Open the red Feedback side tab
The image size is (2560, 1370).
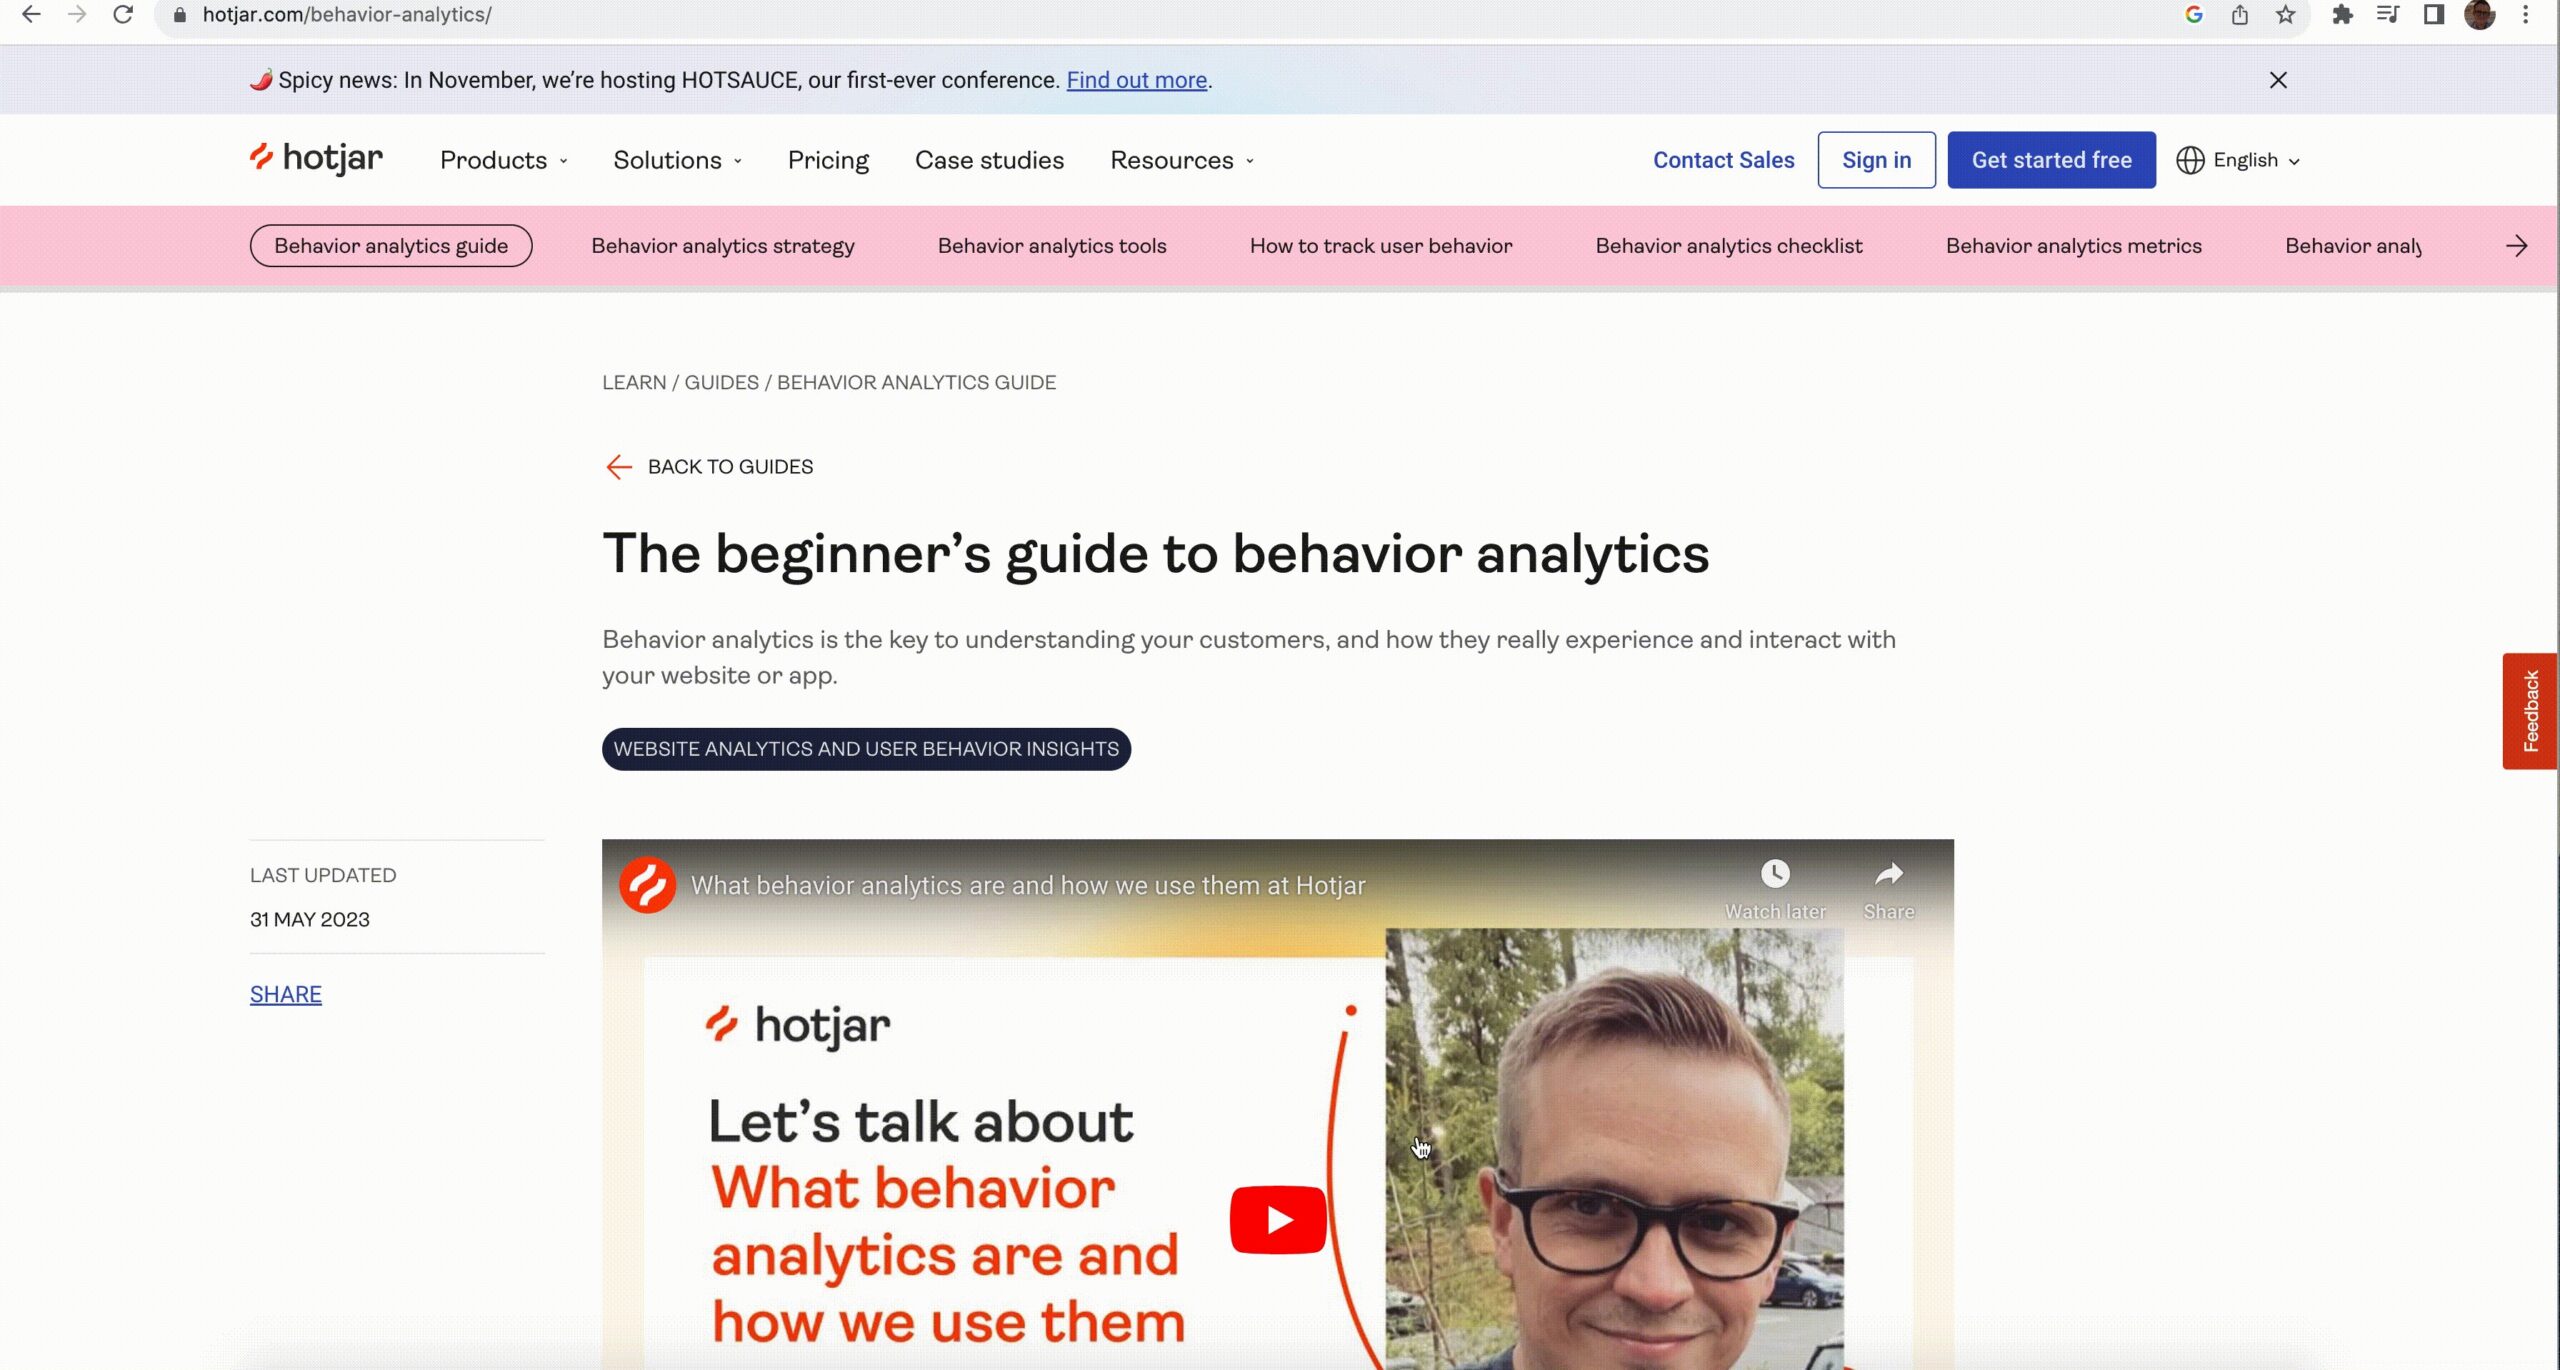(2530, 711)
